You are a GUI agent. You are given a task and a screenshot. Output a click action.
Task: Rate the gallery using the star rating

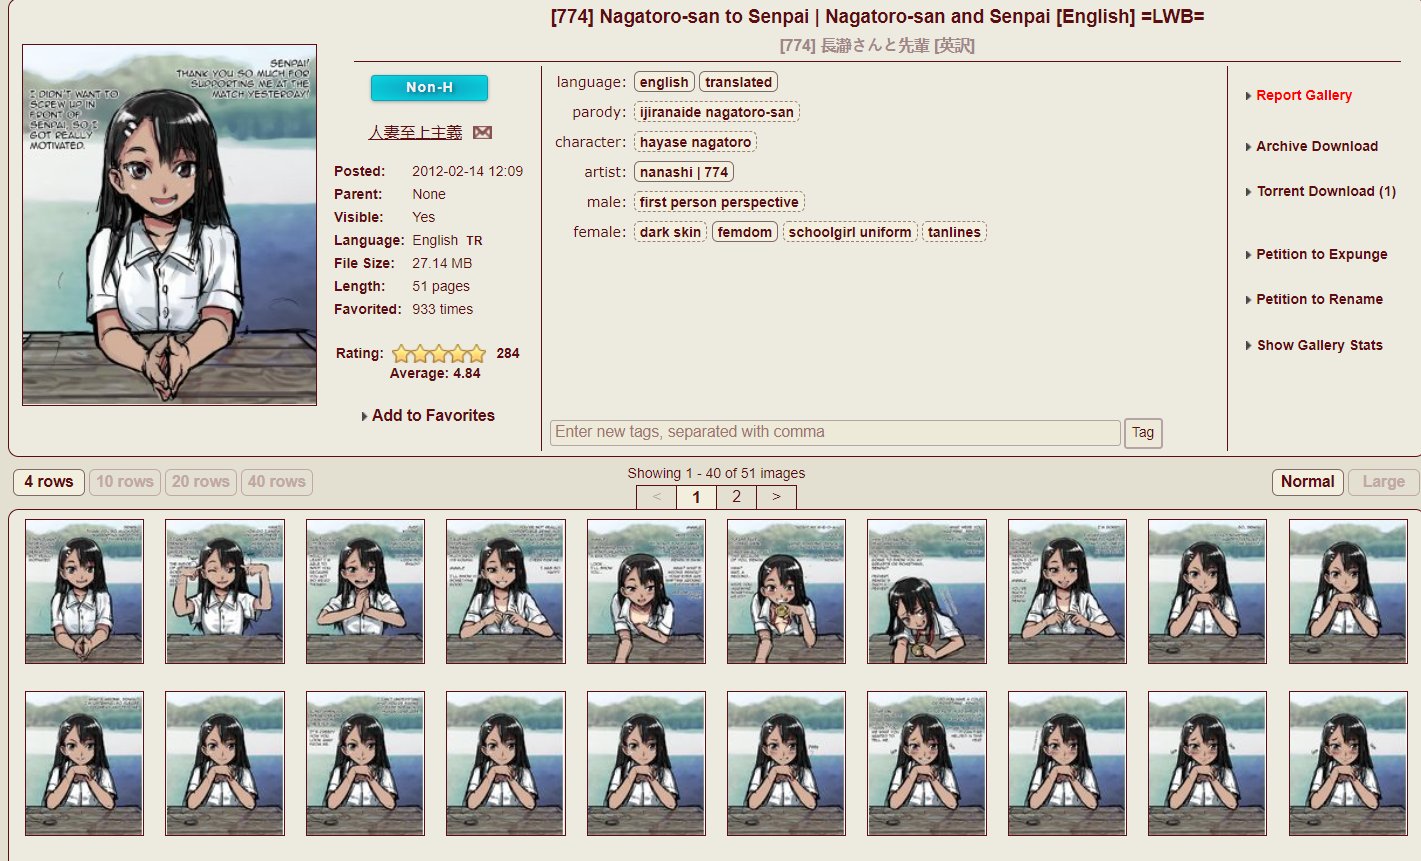(438, 353)
